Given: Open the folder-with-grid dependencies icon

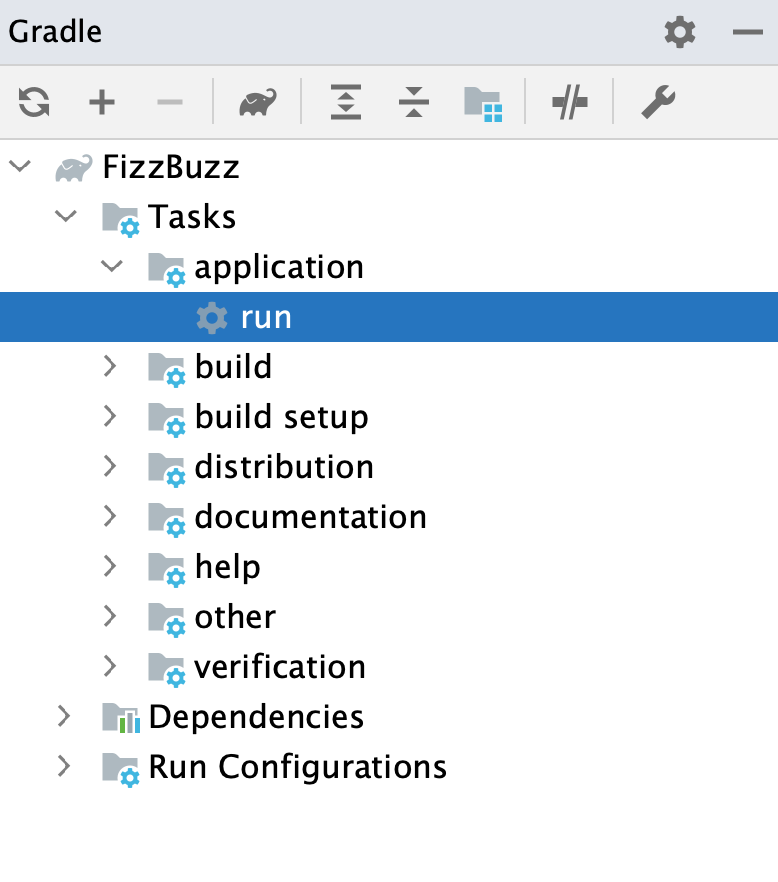Looking at the screenshot, I should (x=483, y=104).
